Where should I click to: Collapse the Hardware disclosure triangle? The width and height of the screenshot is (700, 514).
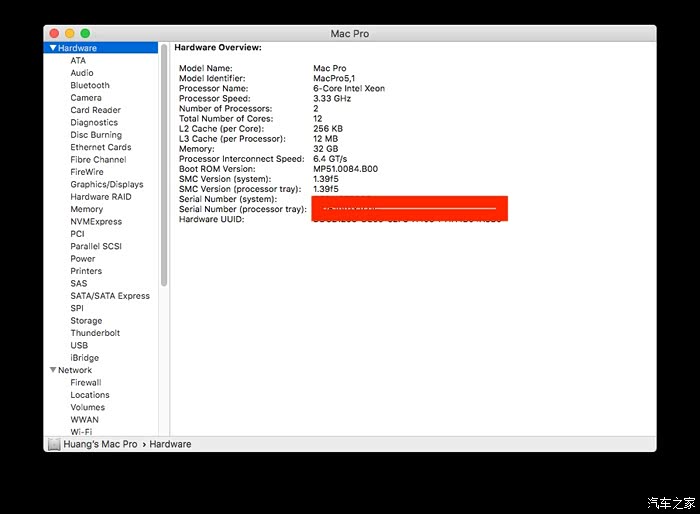coord(53,48)
